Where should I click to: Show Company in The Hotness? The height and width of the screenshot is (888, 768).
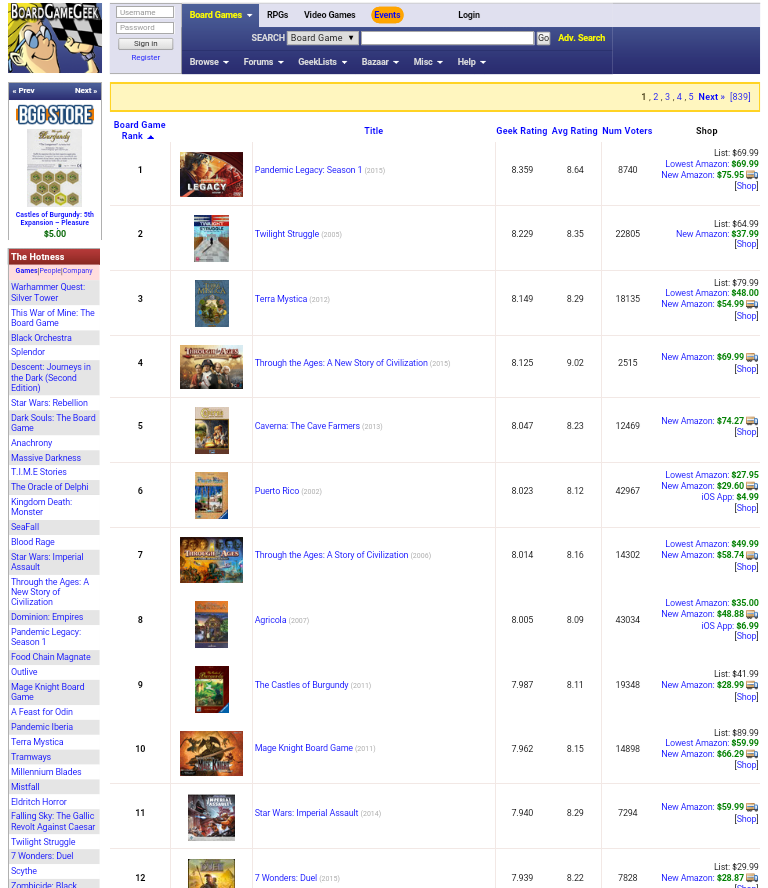(77, 271)
